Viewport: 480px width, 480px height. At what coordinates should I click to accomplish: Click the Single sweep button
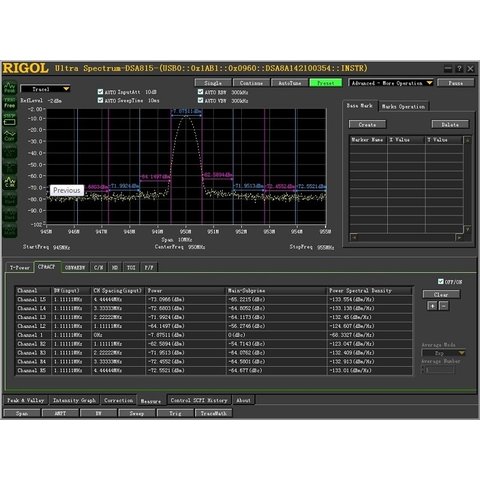[213, 83]
